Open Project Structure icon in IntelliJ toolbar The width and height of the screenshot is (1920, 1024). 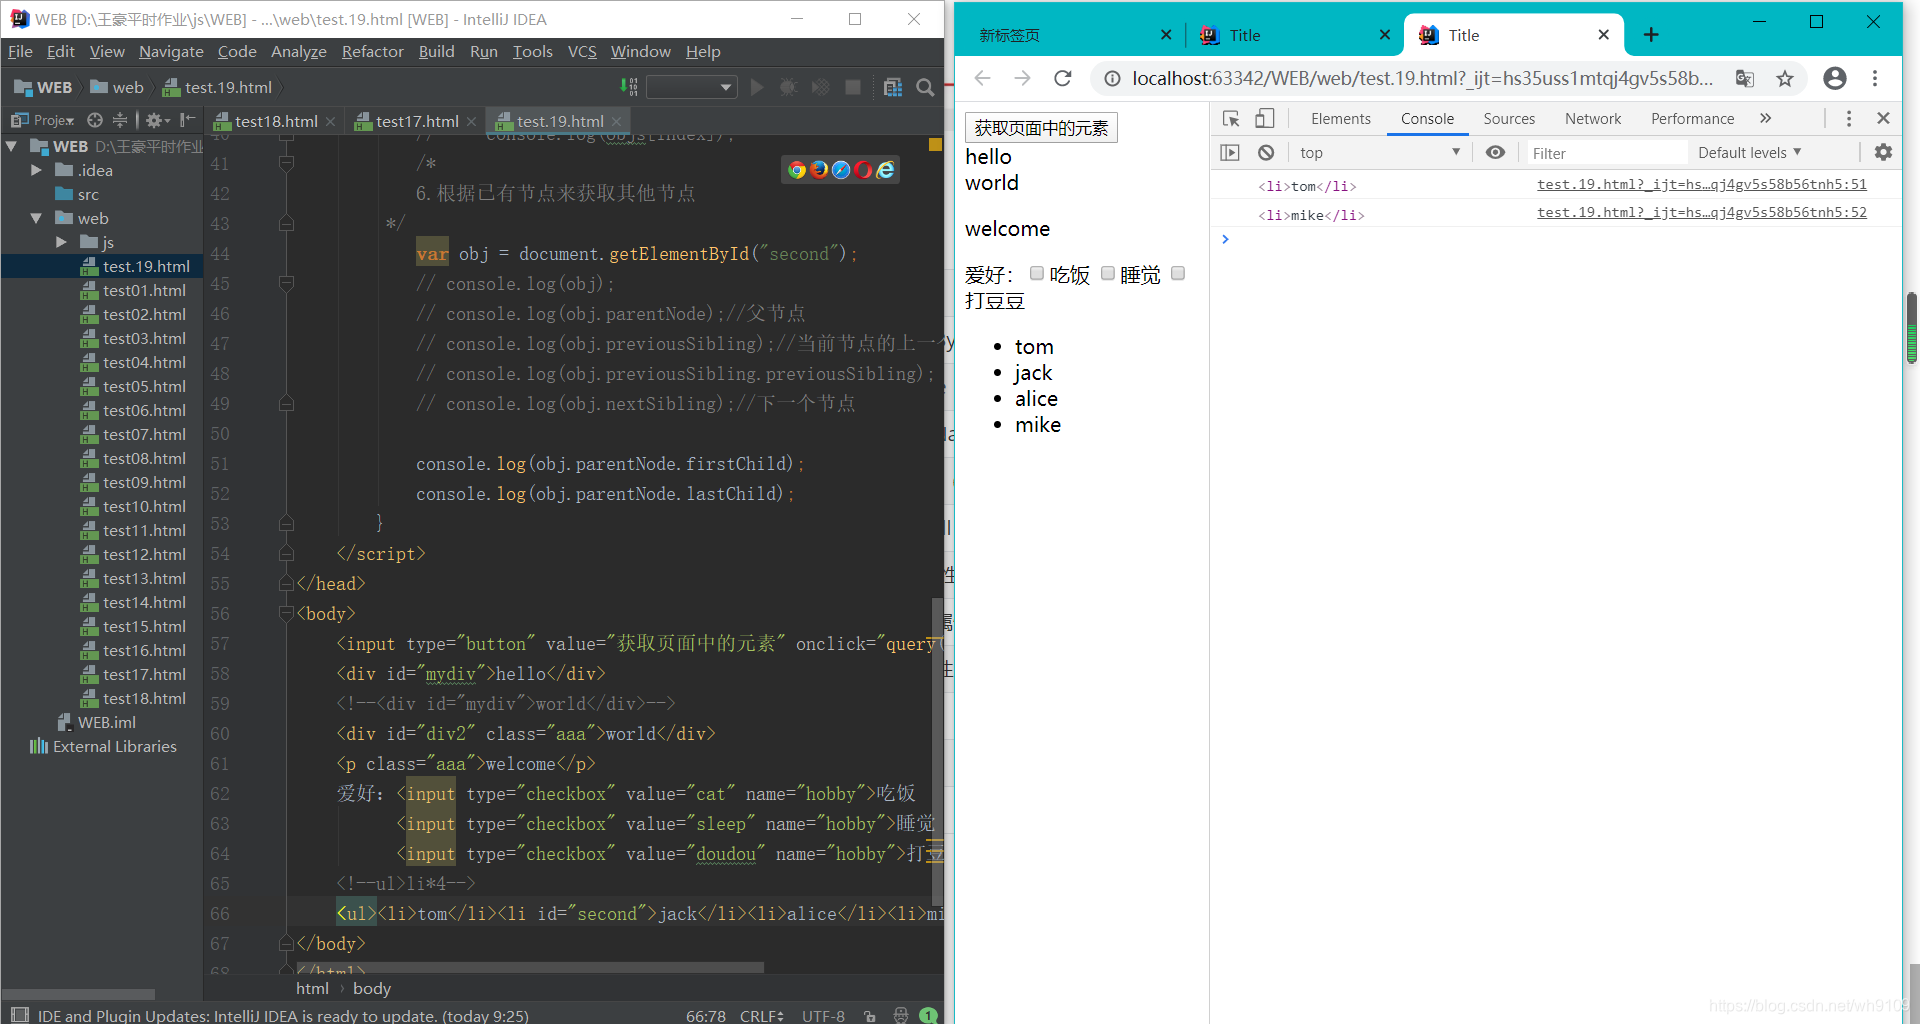[x=893, y=87]
